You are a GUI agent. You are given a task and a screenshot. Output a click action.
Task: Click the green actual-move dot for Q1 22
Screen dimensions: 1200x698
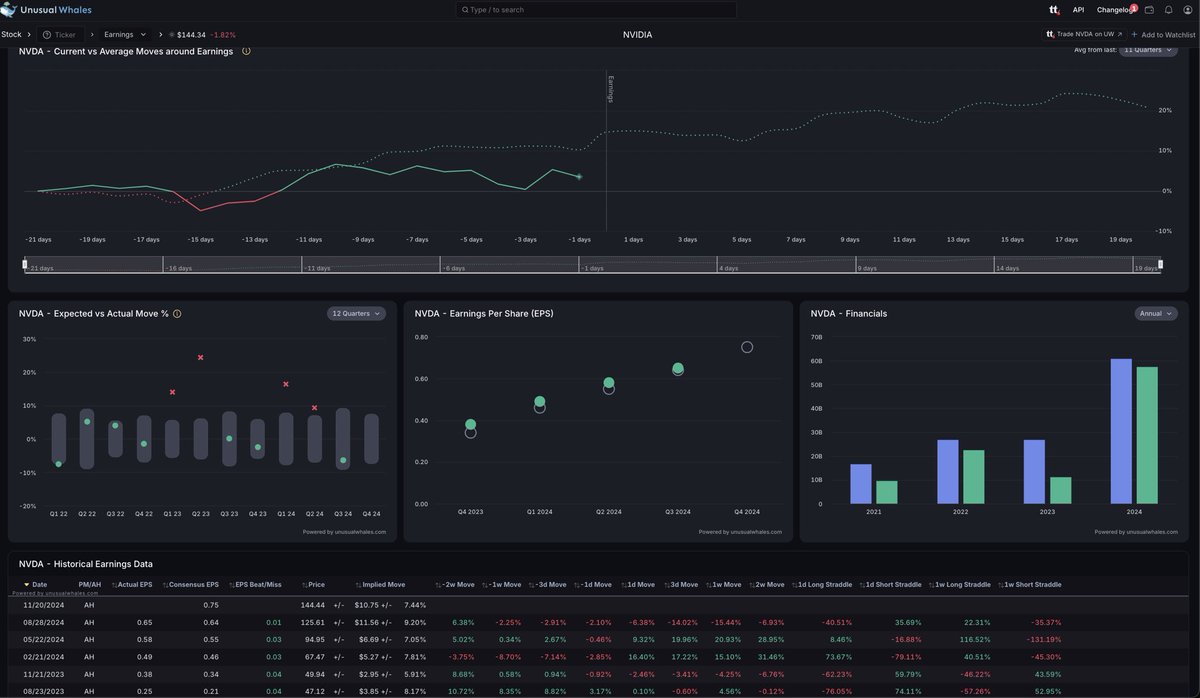click(58, 464)
